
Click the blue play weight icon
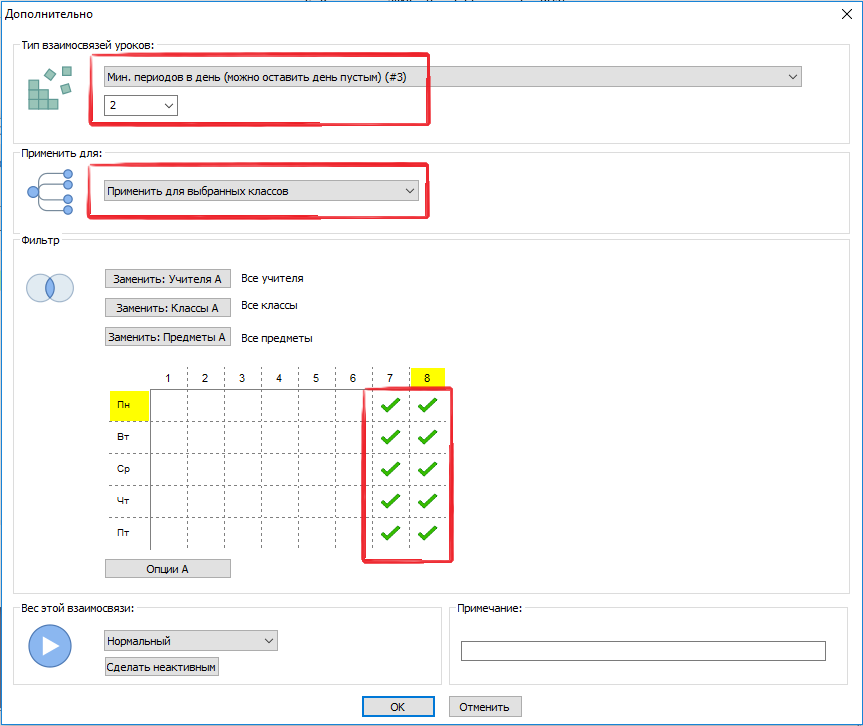pyautogui.click(x=49, y=645)
